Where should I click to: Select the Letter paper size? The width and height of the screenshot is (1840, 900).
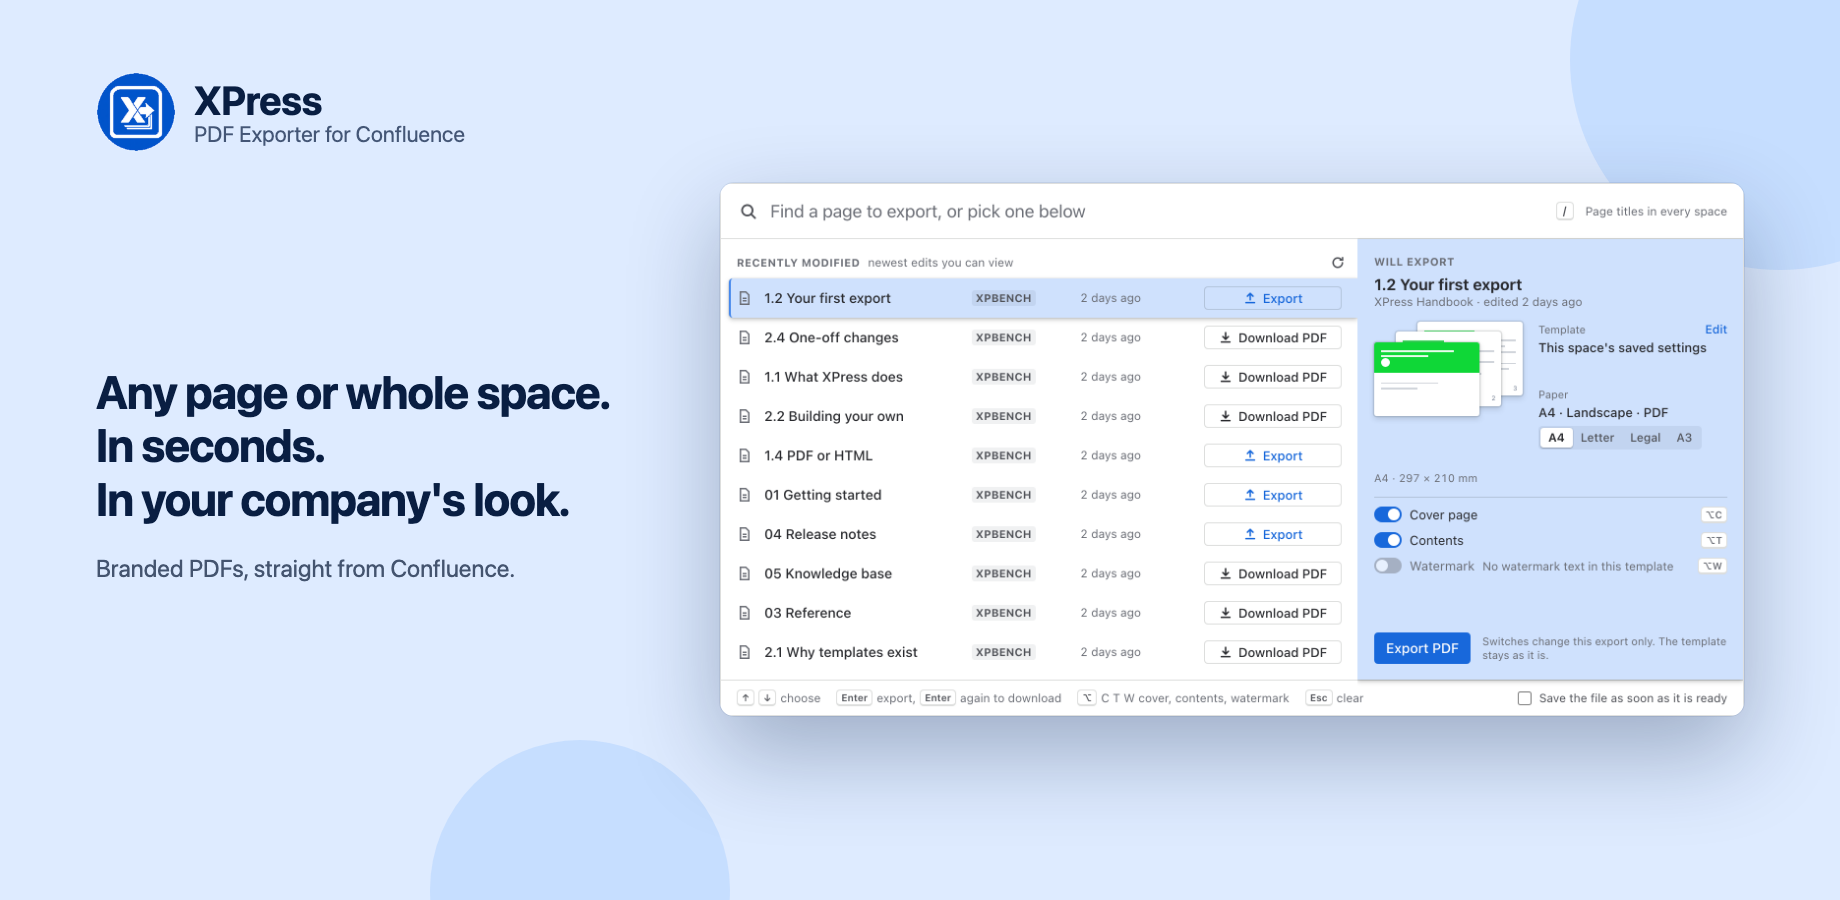click(1597, 438)
